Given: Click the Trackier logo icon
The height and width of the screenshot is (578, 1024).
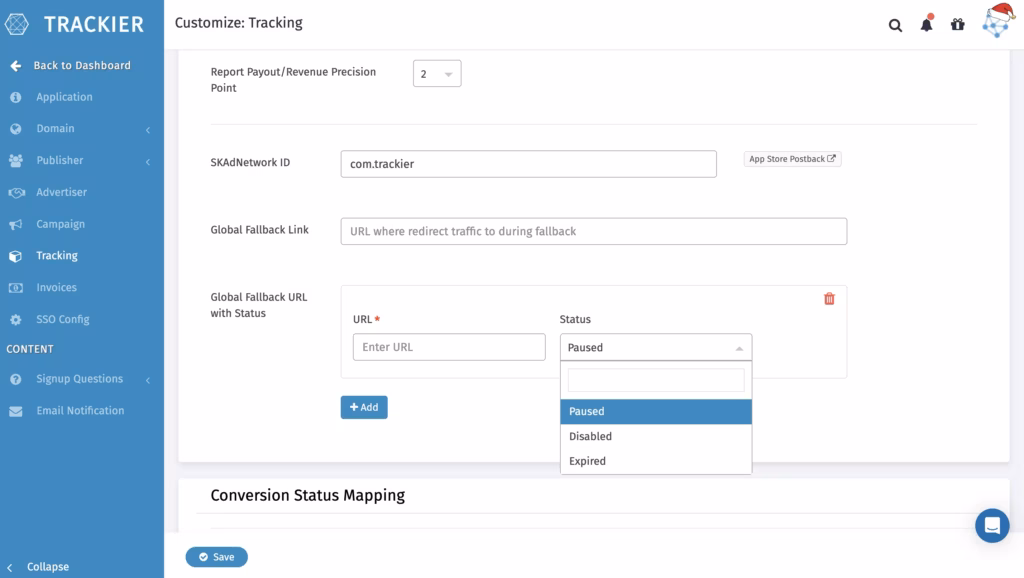Looking at the screenshot, I should point(17,24).
